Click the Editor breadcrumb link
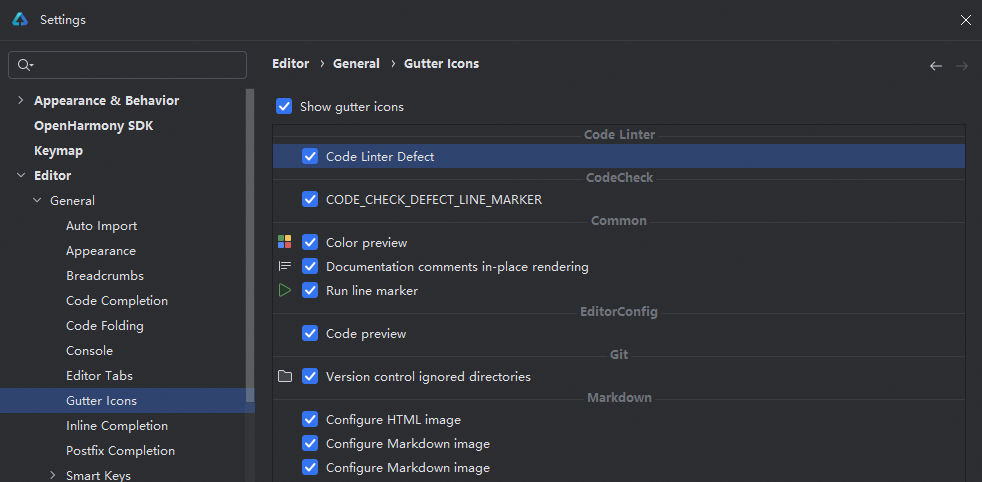The width and height of the screenshot is (982, 482). coord(291,64)
